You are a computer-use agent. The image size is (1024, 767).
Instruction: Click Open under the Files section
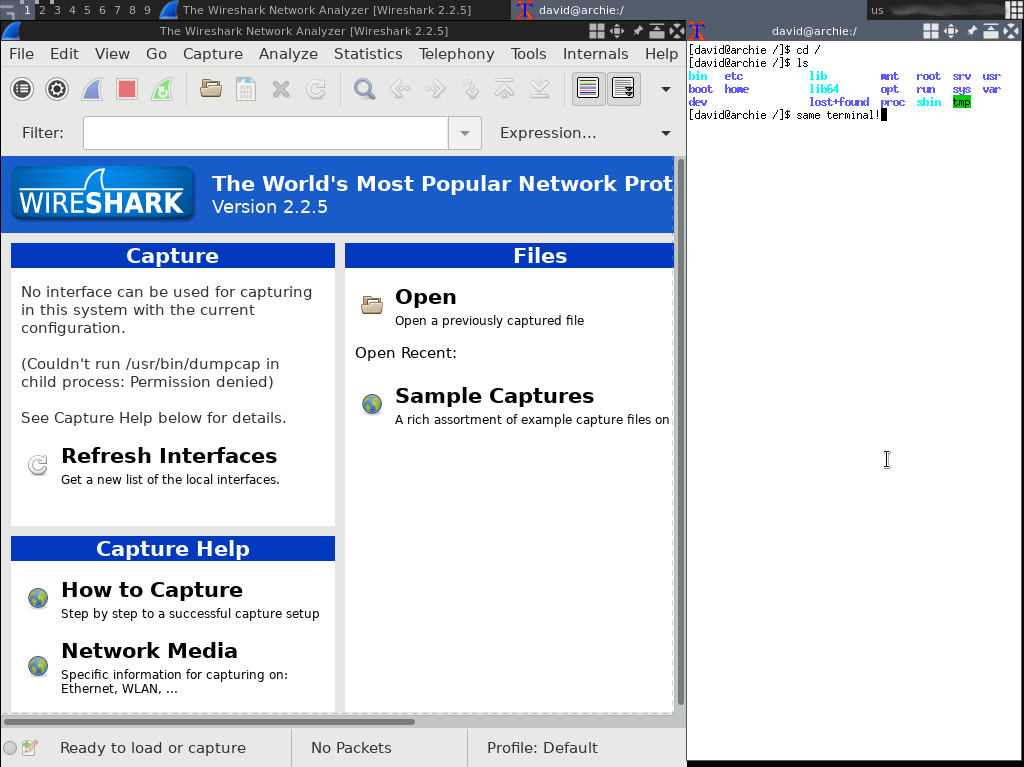click(x=426, y=297)
